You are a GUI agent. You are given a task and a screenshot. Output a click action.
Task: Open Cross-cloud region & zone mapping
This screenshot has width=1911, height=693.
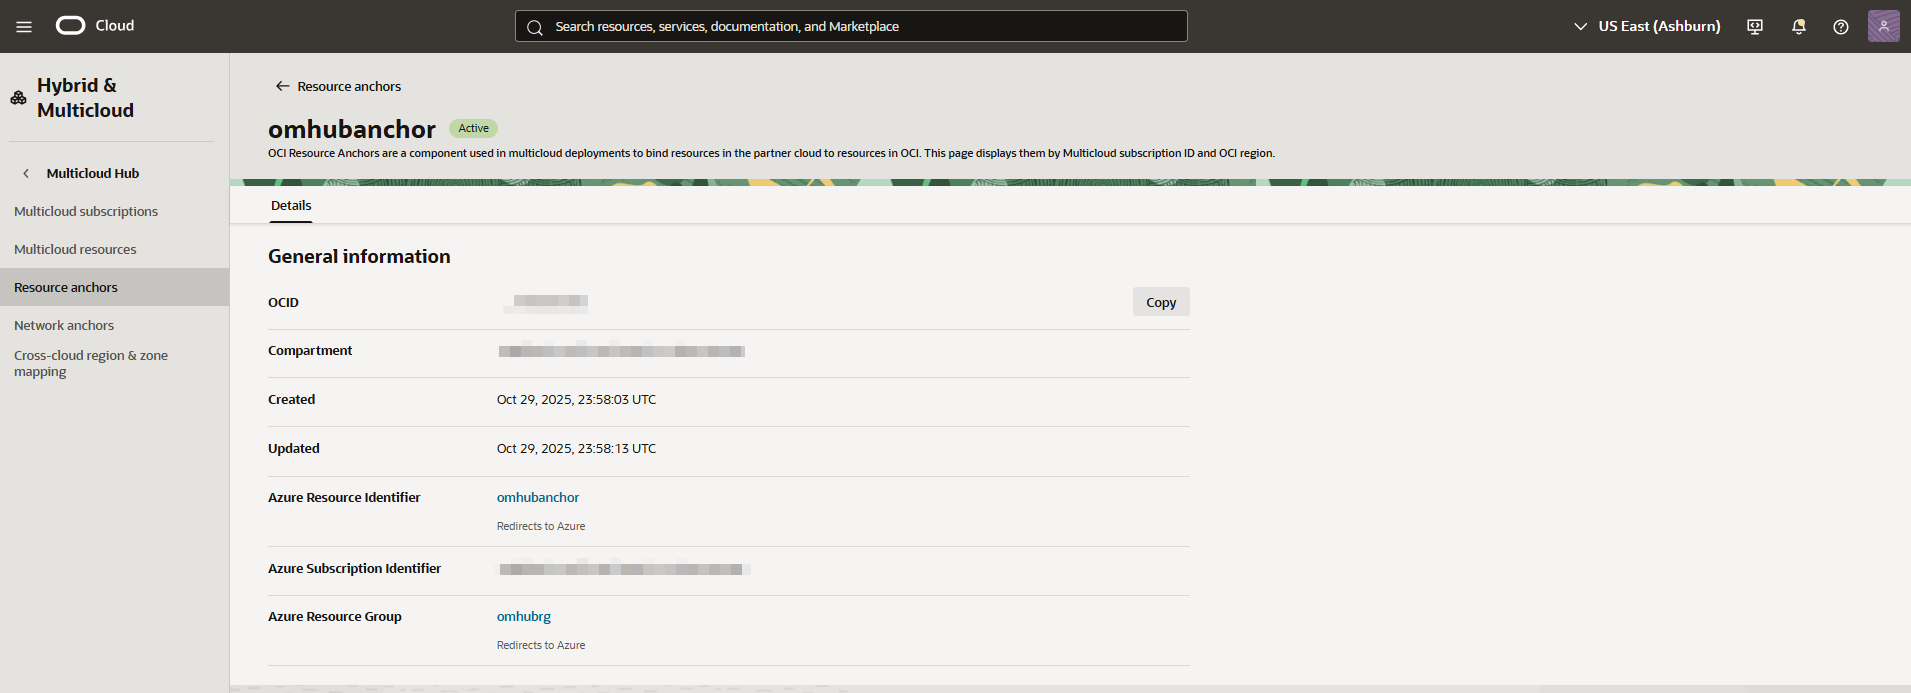(91, 363)
